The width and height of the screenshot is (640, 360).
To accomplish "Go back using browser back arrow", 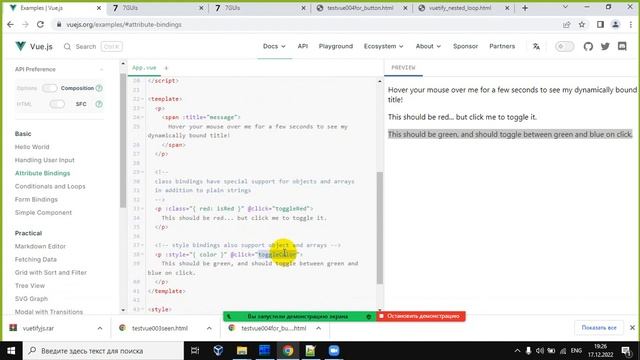I will point(11,24).
